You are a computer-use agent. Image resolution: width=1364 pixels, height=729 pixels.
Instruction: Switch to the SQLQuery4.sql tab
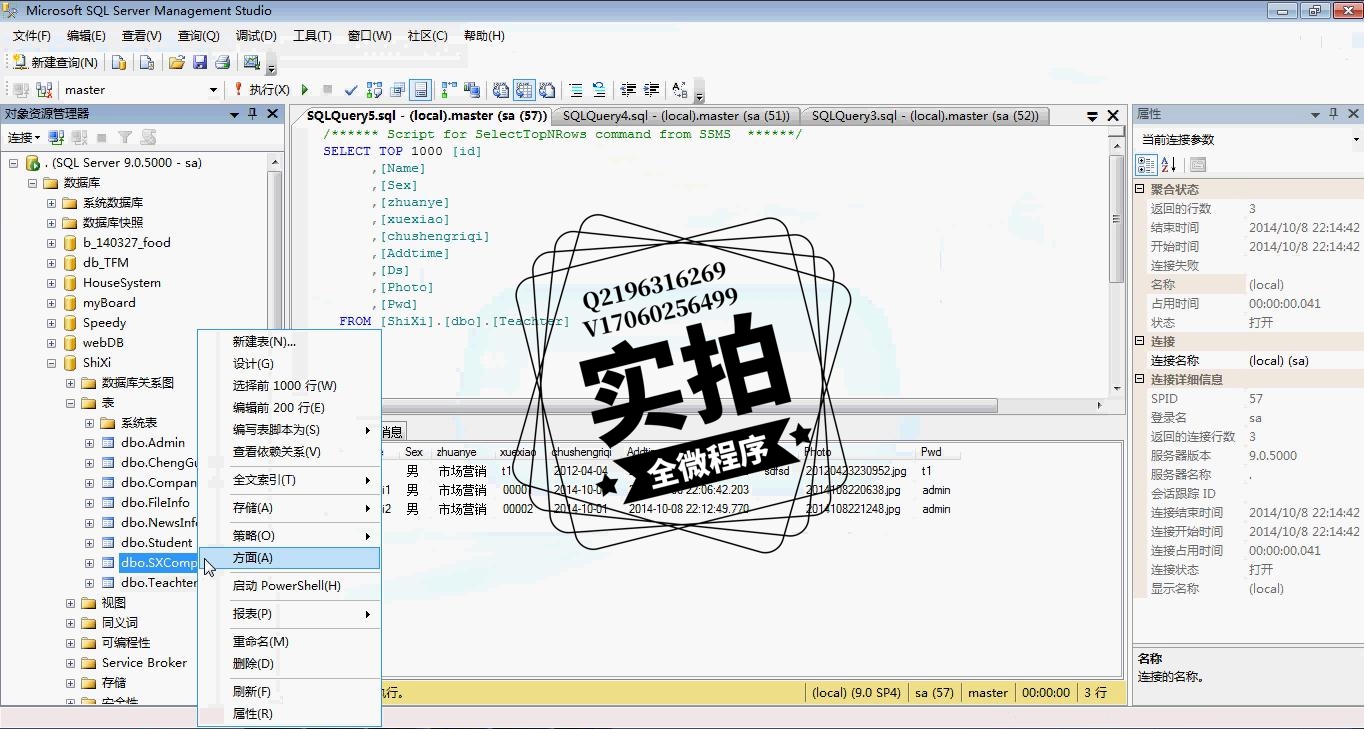[x=676, y=115]
